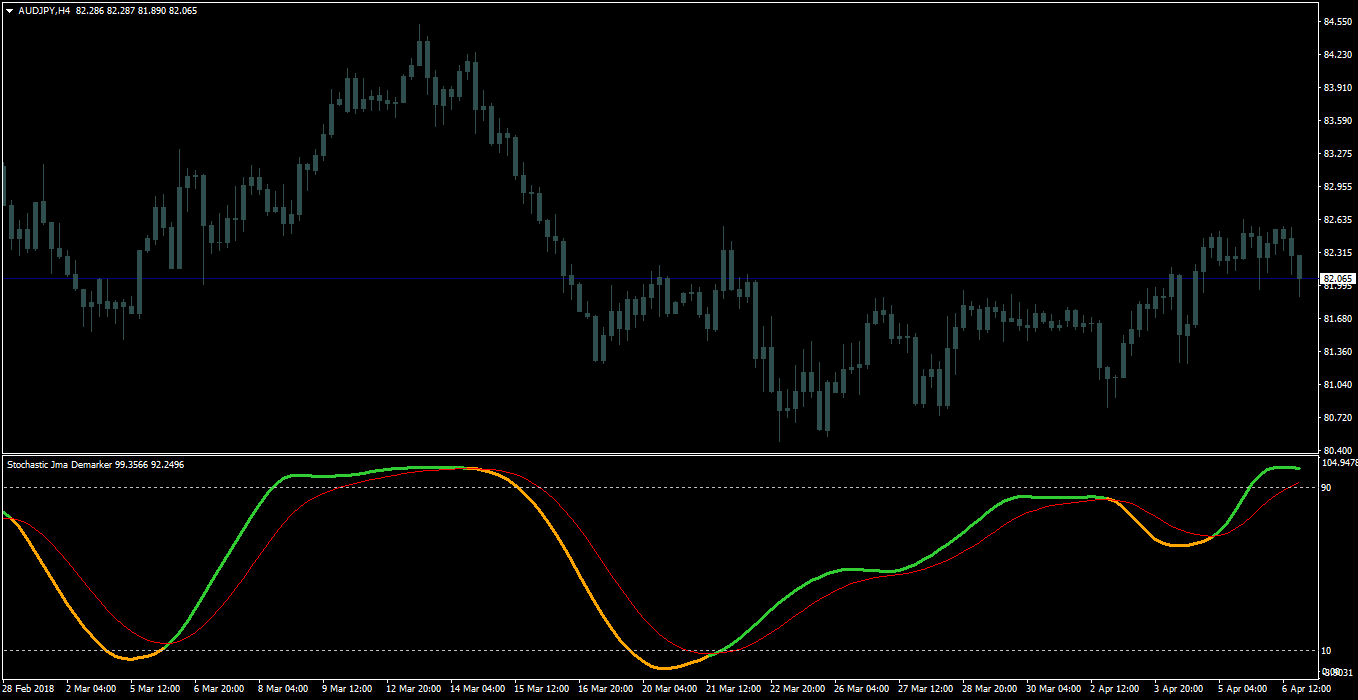Click the 80.400 price scale label
The width and height of the screenshot is (1358, 700).
[1337, 451]
